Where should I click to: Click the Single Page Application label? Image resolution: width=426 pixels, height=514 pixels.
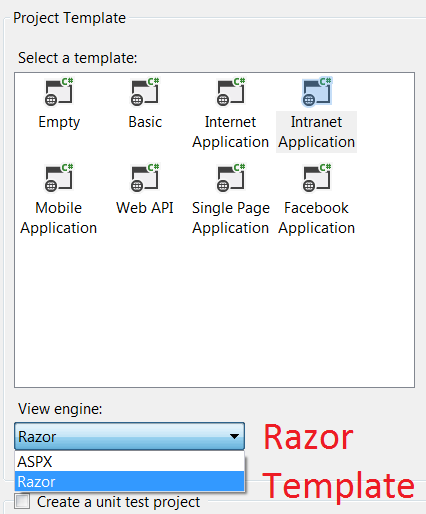[x=231, y=218]
